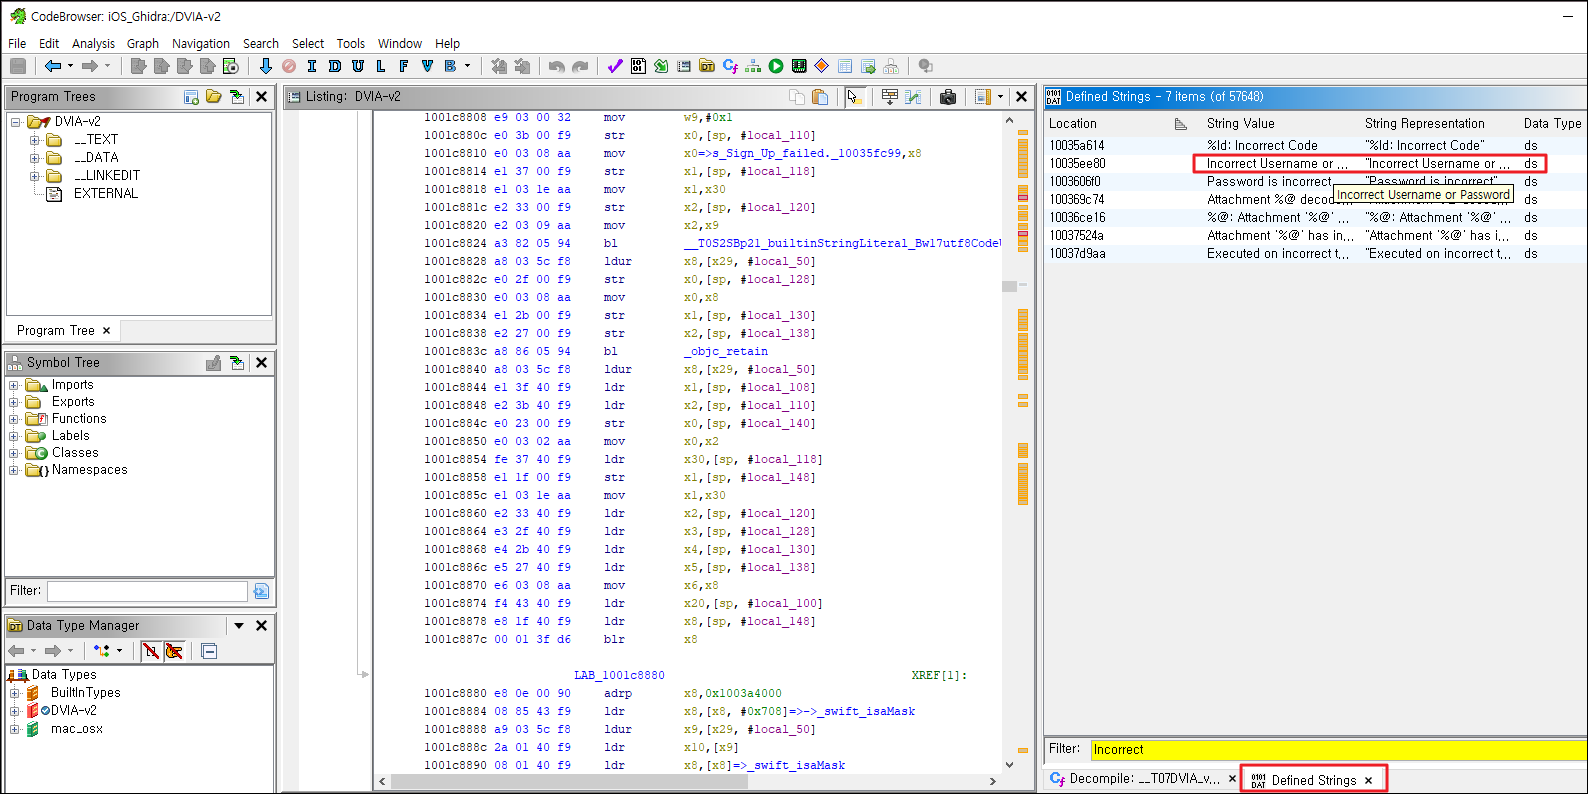Viewport: 1588px width, 794px height.
Task: Select next Data navigation icon D
Action: [x=335, y=66]
